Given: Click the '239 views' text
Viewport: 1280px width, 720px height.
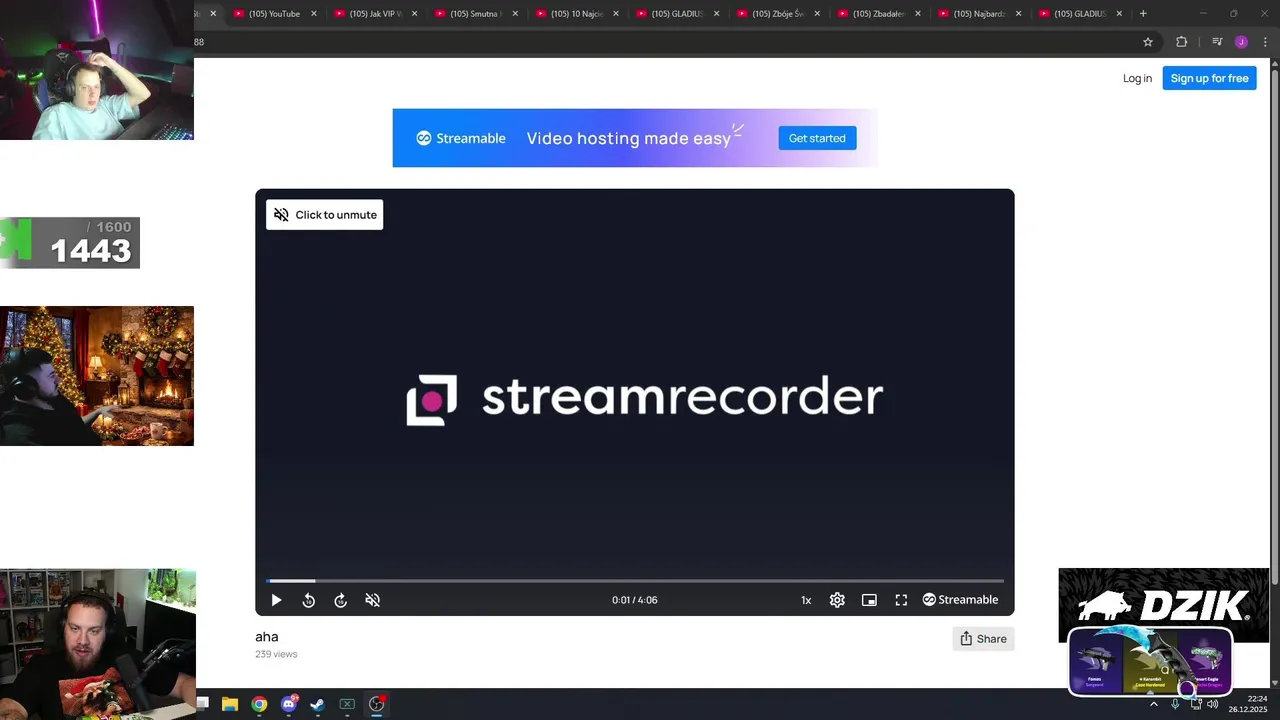Looking at the screenshot, I should click(x=276, y=654).
